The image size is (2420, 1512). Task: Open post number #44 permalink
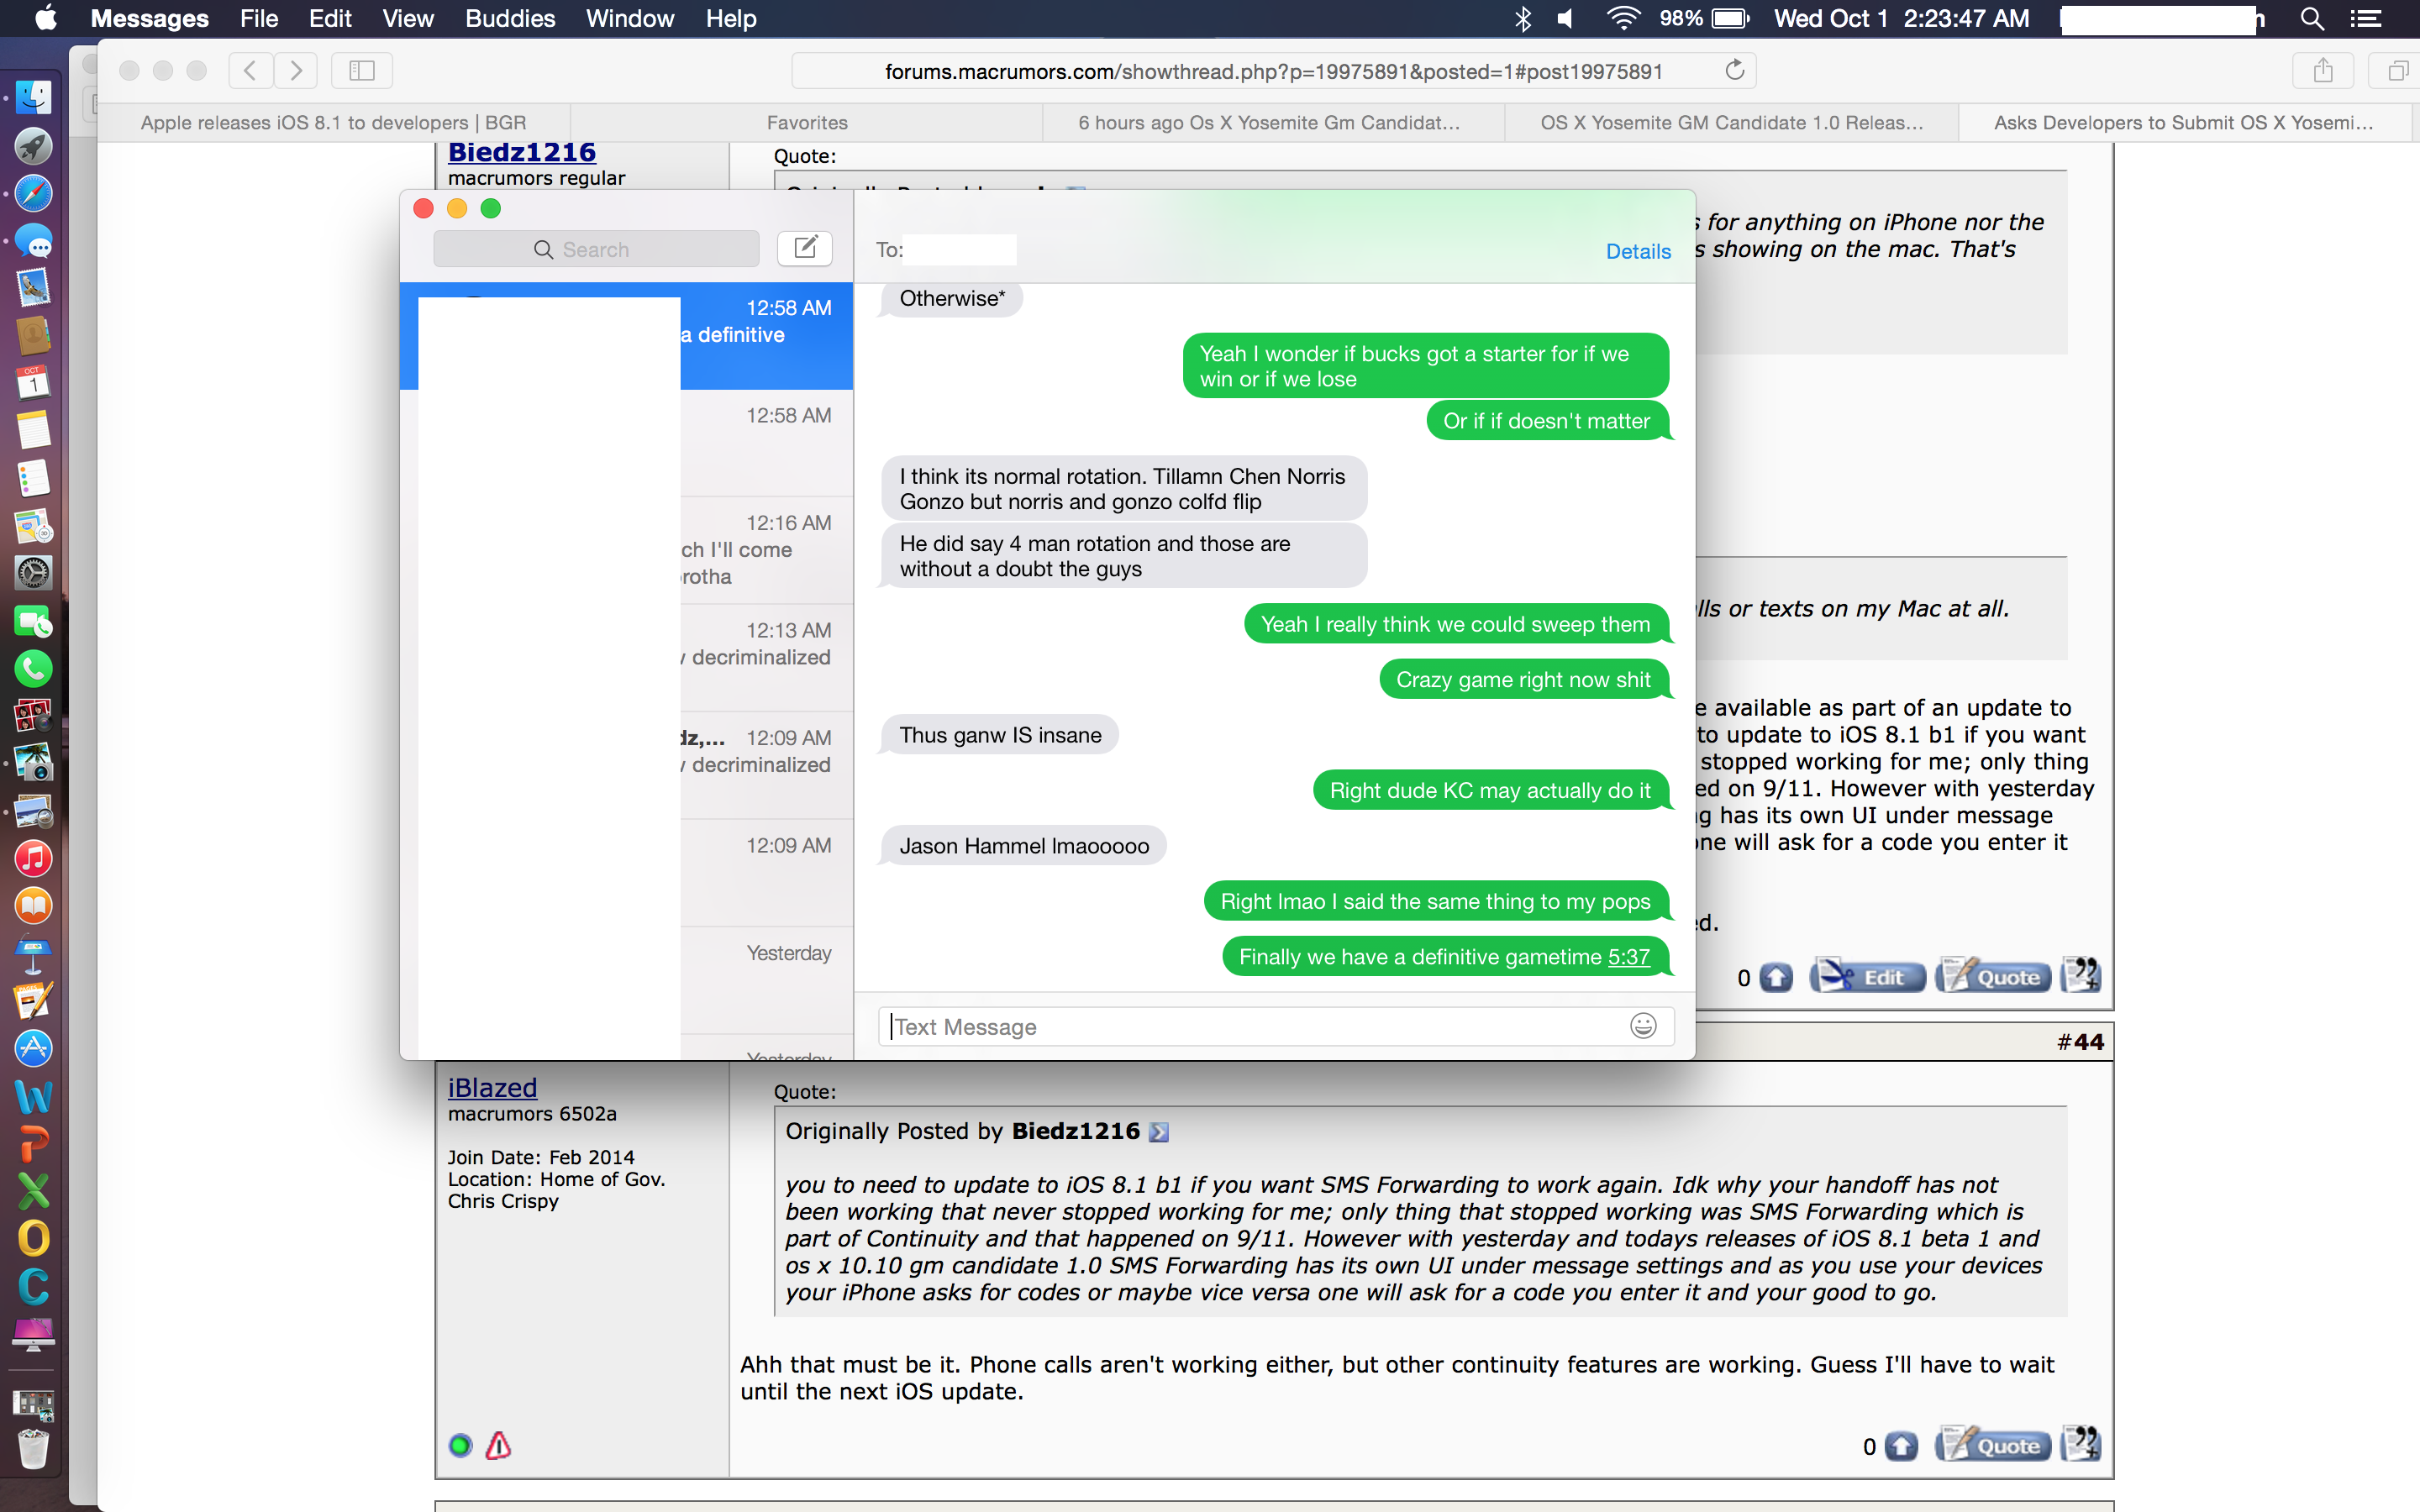coord(2081,1042)
